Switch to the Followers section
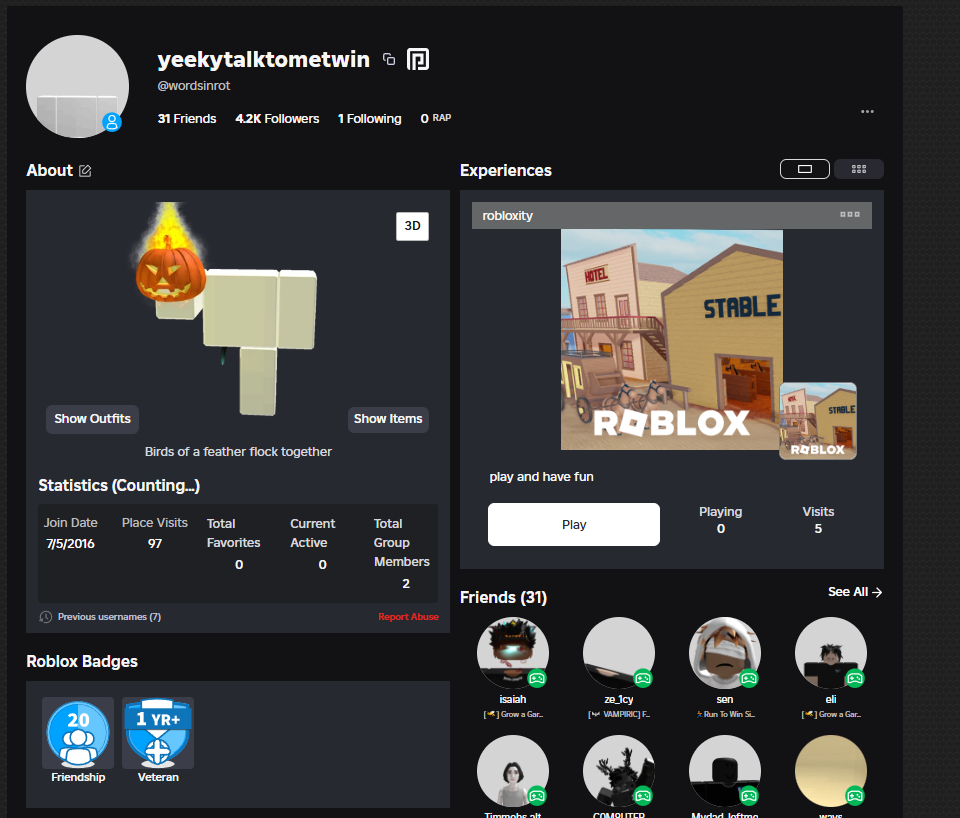 277,118
